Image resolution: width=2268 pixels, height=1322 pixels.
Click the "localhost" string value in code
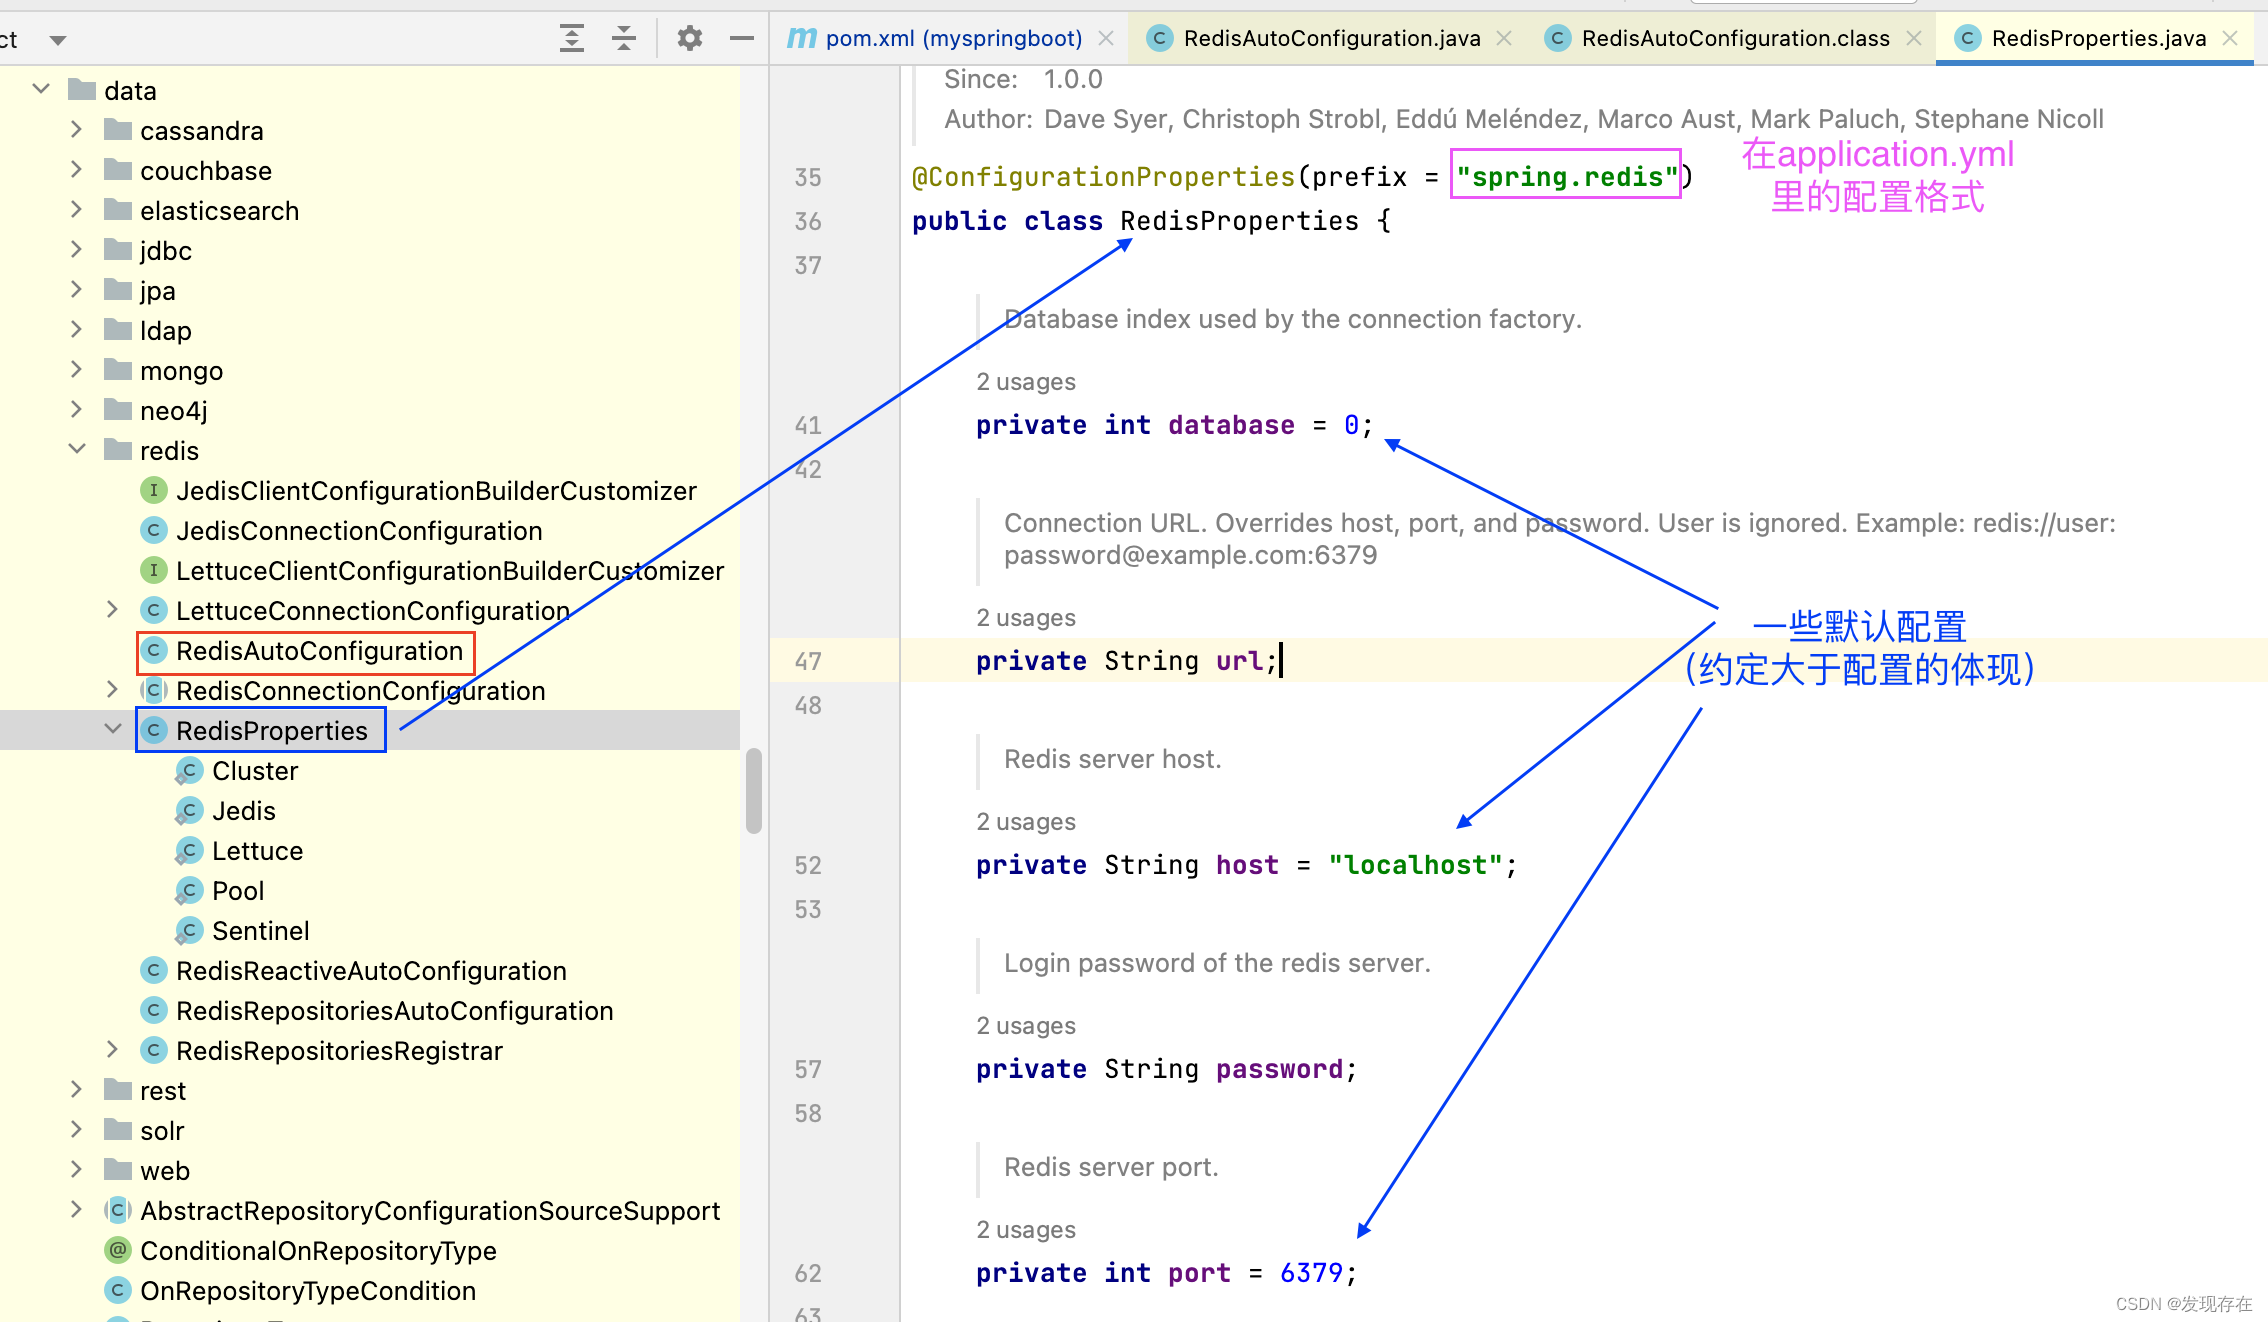point(1415,865)
